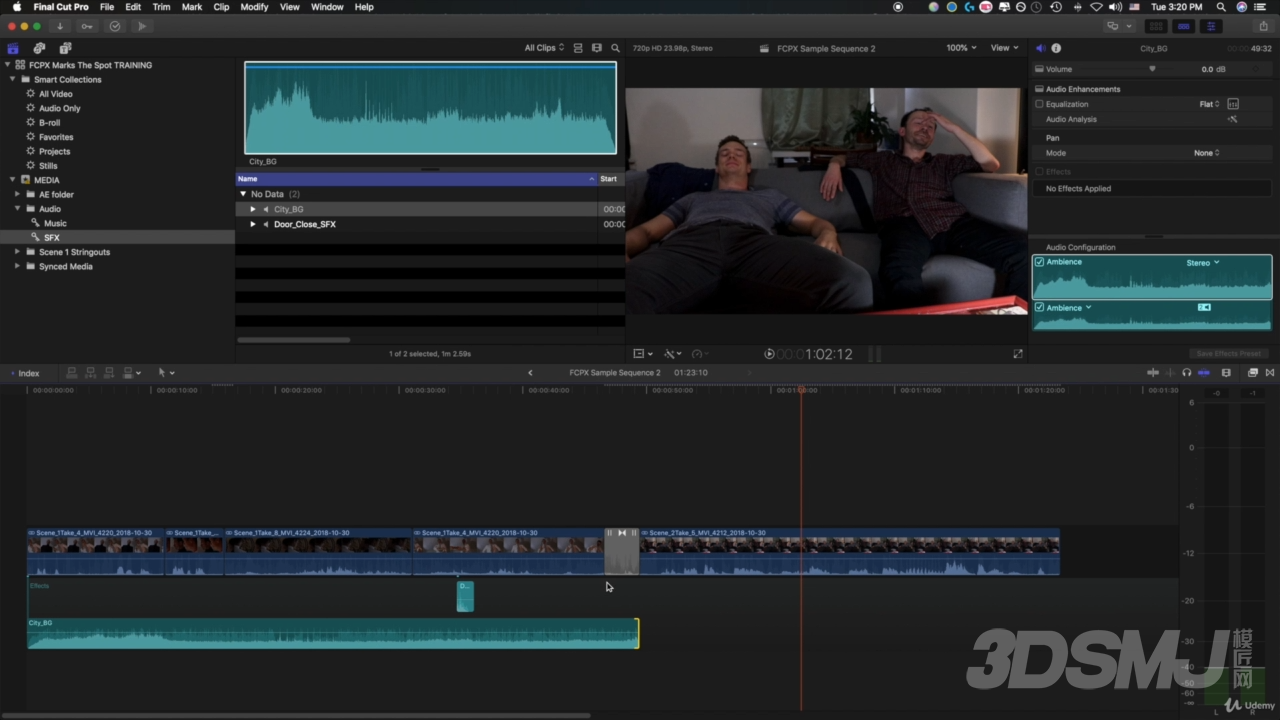Show the Libraries sidebar clapper icon
The height and width of the screenshot is (720, 1280).
coord(13,48)
